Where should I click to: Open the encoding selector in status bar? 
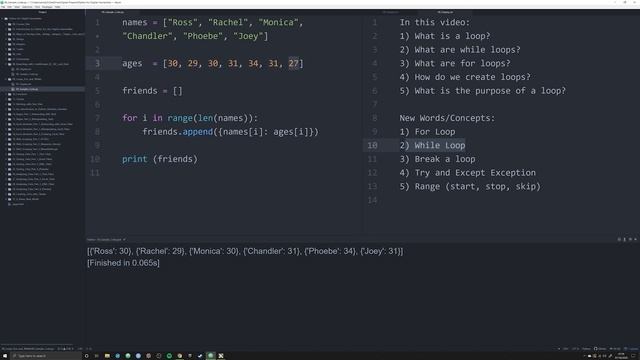click(x=575, y=349)
